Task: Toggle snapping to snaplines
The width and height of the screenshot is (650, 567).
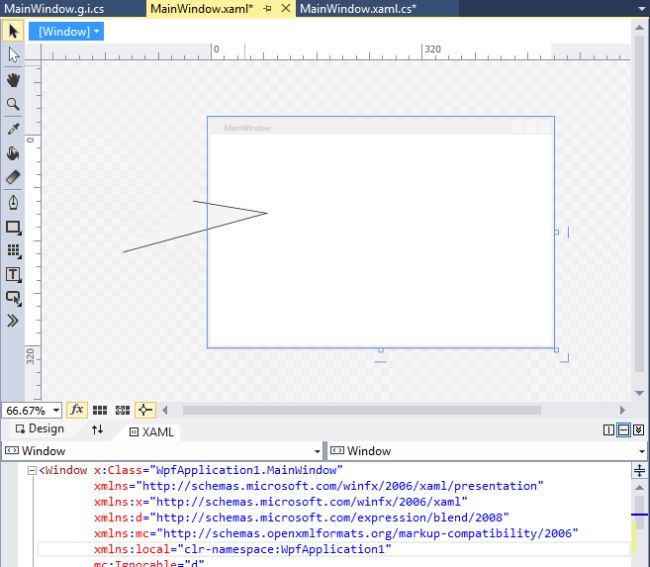Action: click(x=145, y=410)
